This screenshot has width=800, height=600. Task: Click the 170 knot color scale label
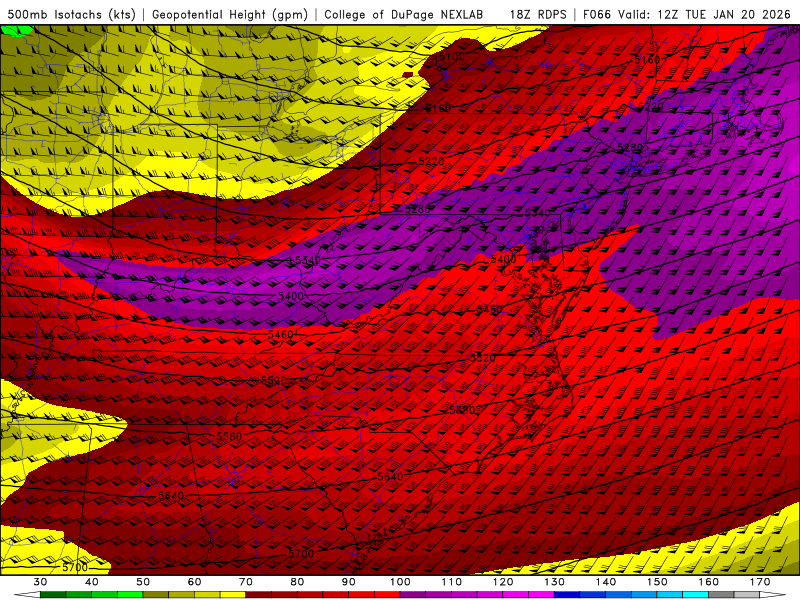pyautogui.click(x=760, y=582)
